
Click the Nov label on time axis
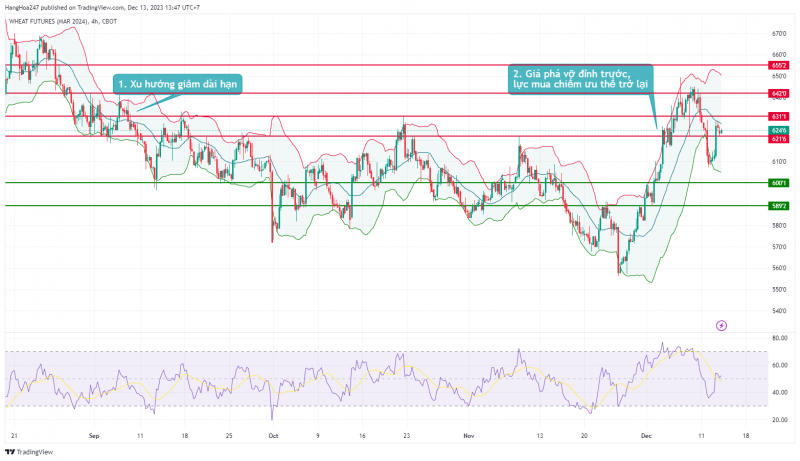click(470, 436)
